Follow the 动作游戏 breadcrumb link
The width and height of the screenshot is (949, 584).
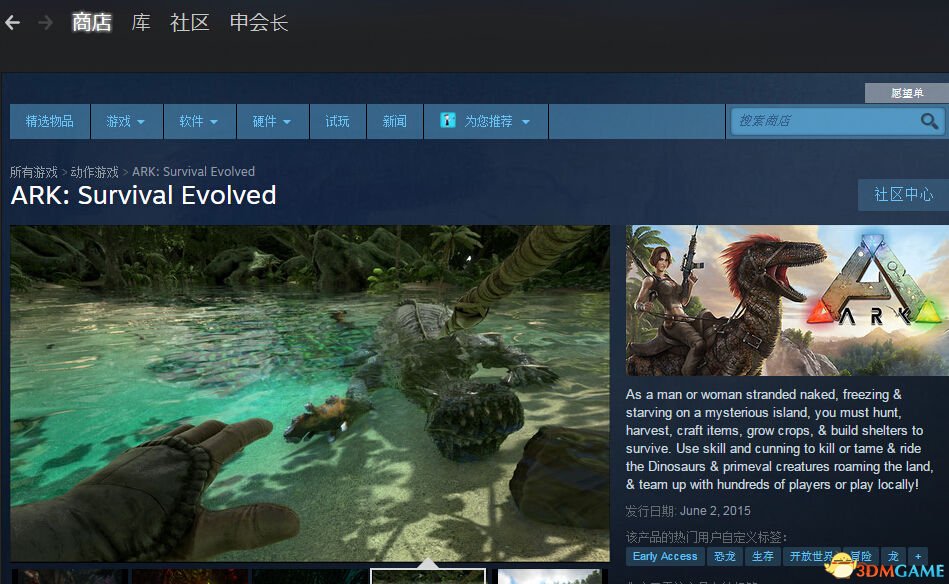click(94, 172)
